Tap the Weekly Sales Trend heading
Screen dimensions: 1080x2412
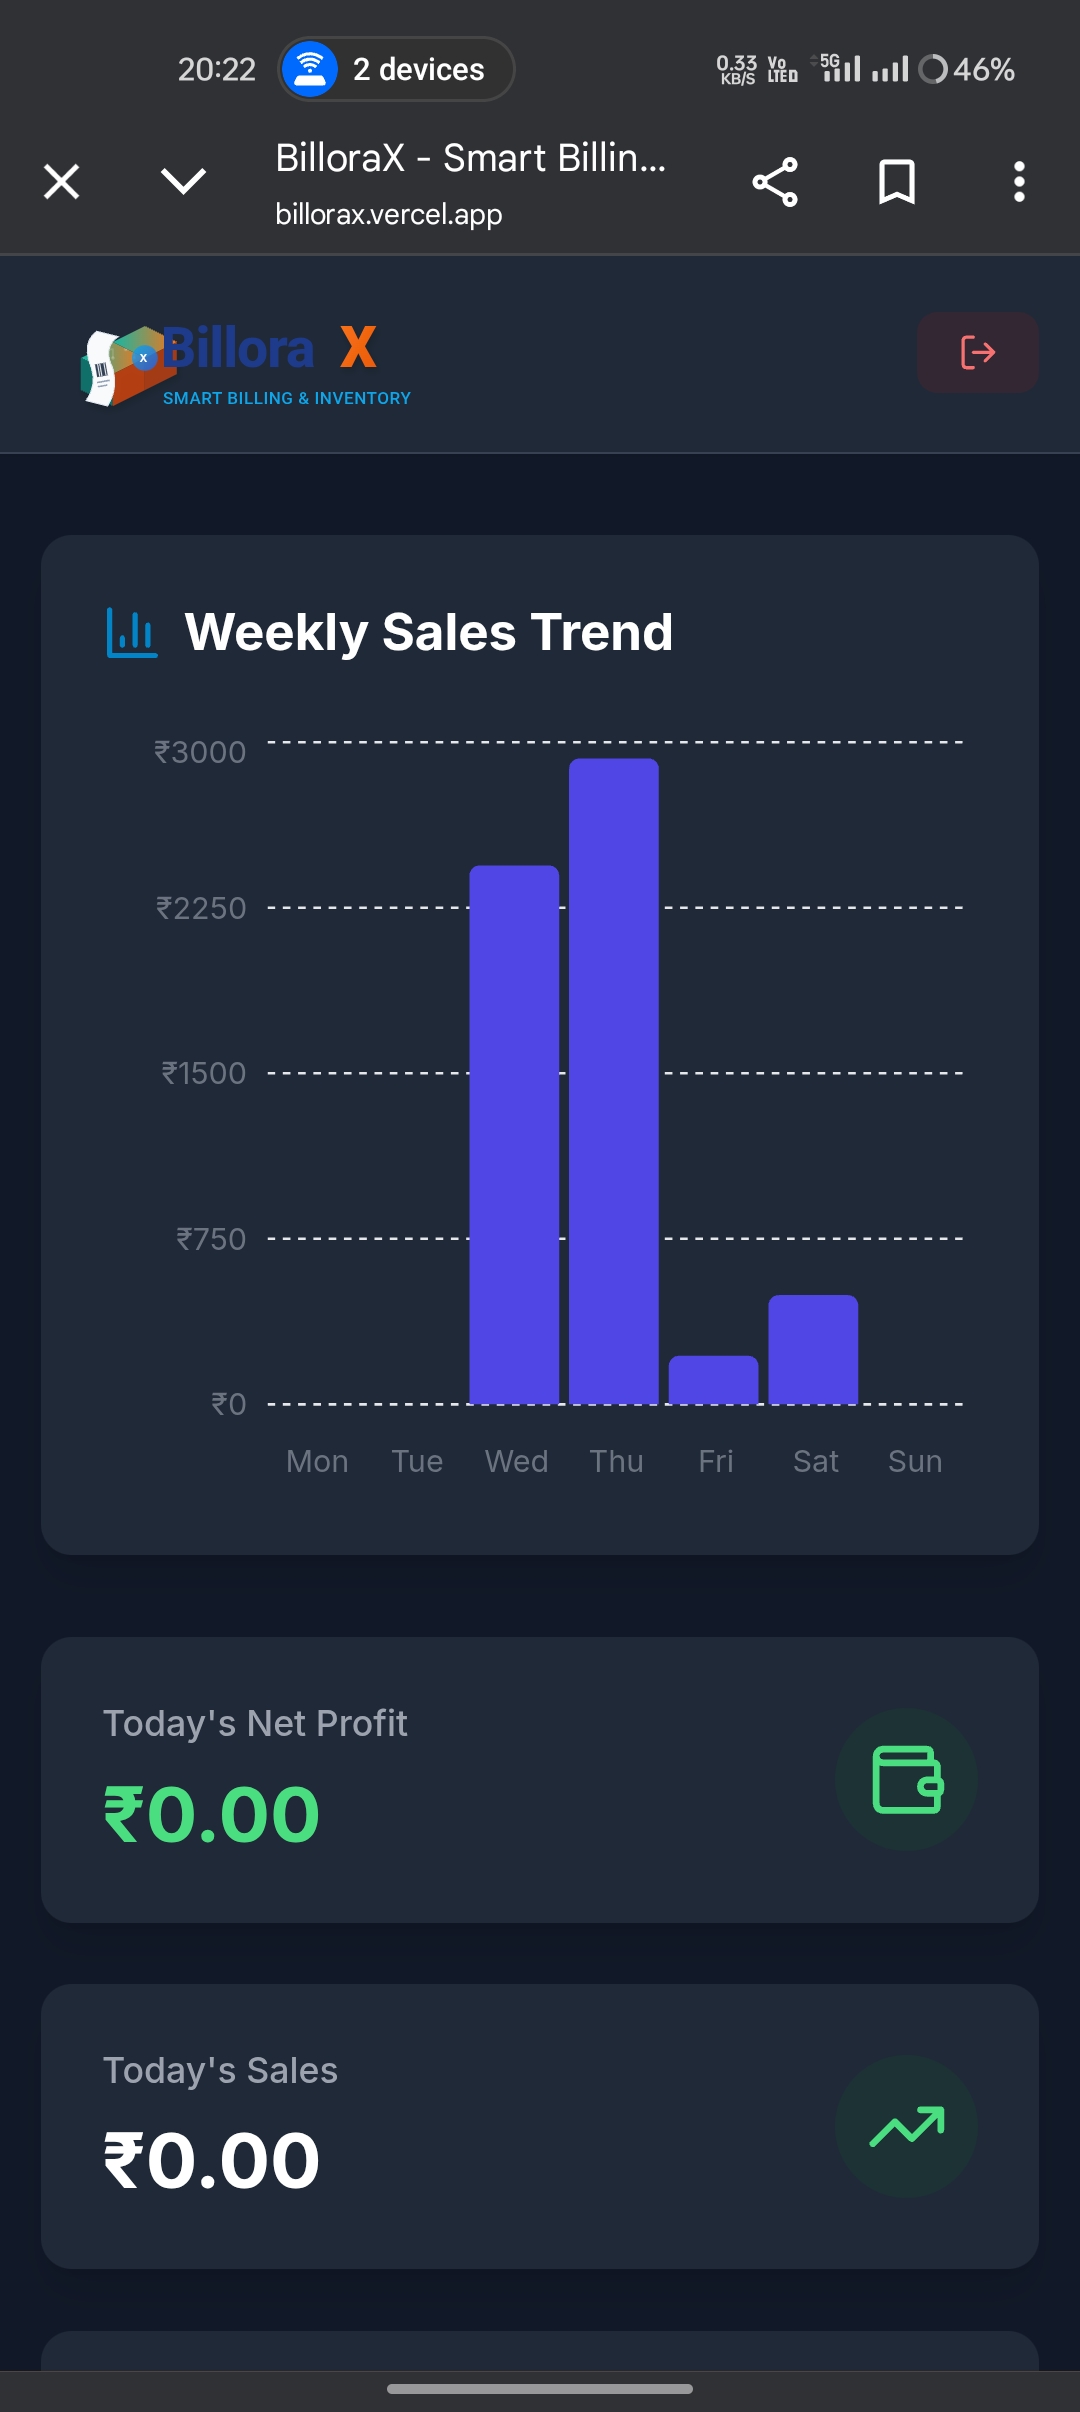[429, 633]
